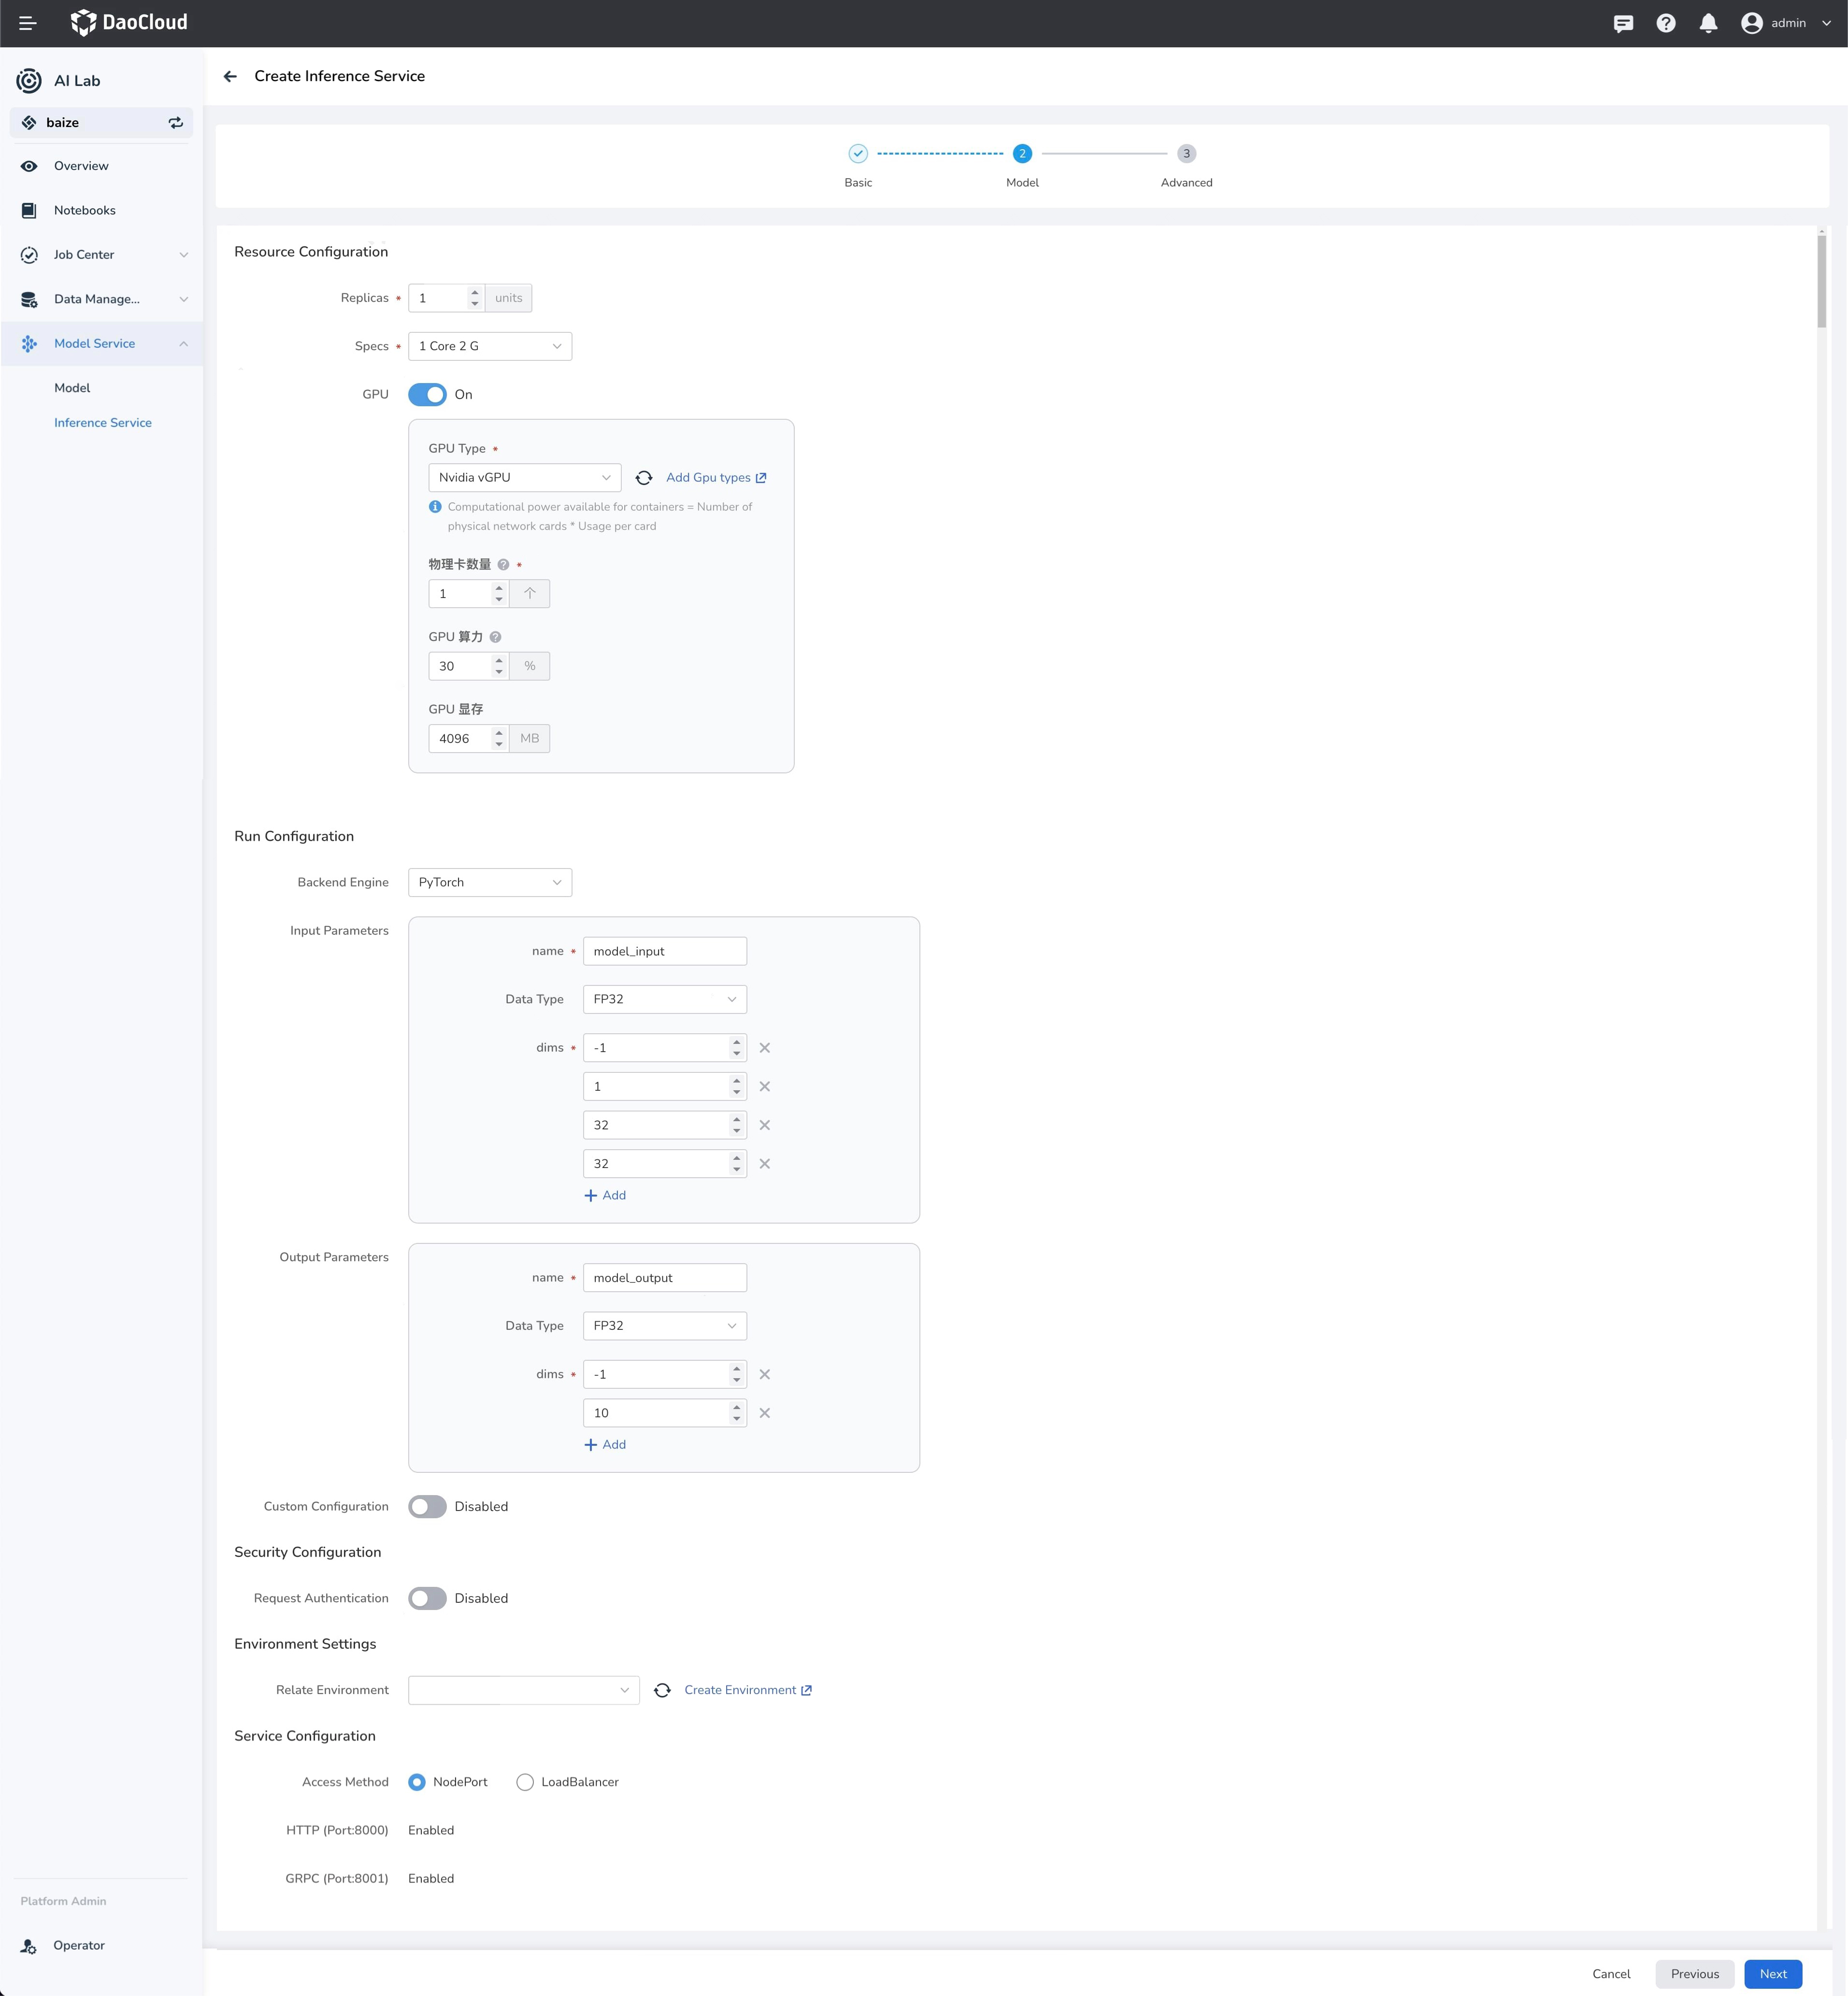1848x1996 pixels.
Task: Open Notebooks in the sidebar
Action: click(85, 210)
